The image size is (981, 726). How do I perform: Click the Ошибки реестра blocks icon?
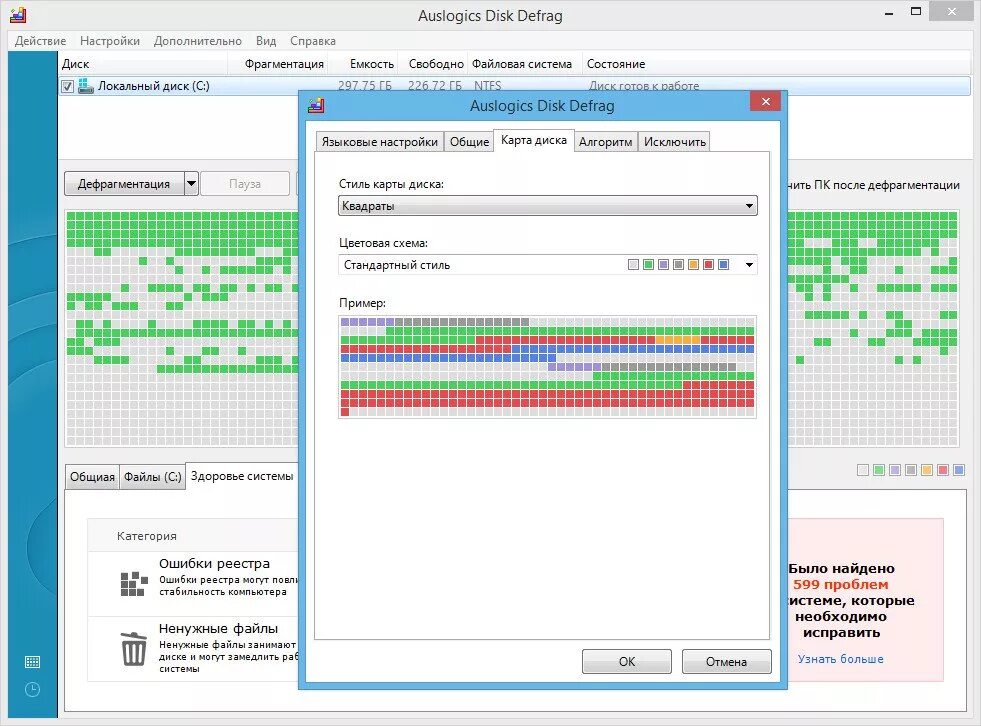[134, 583]
